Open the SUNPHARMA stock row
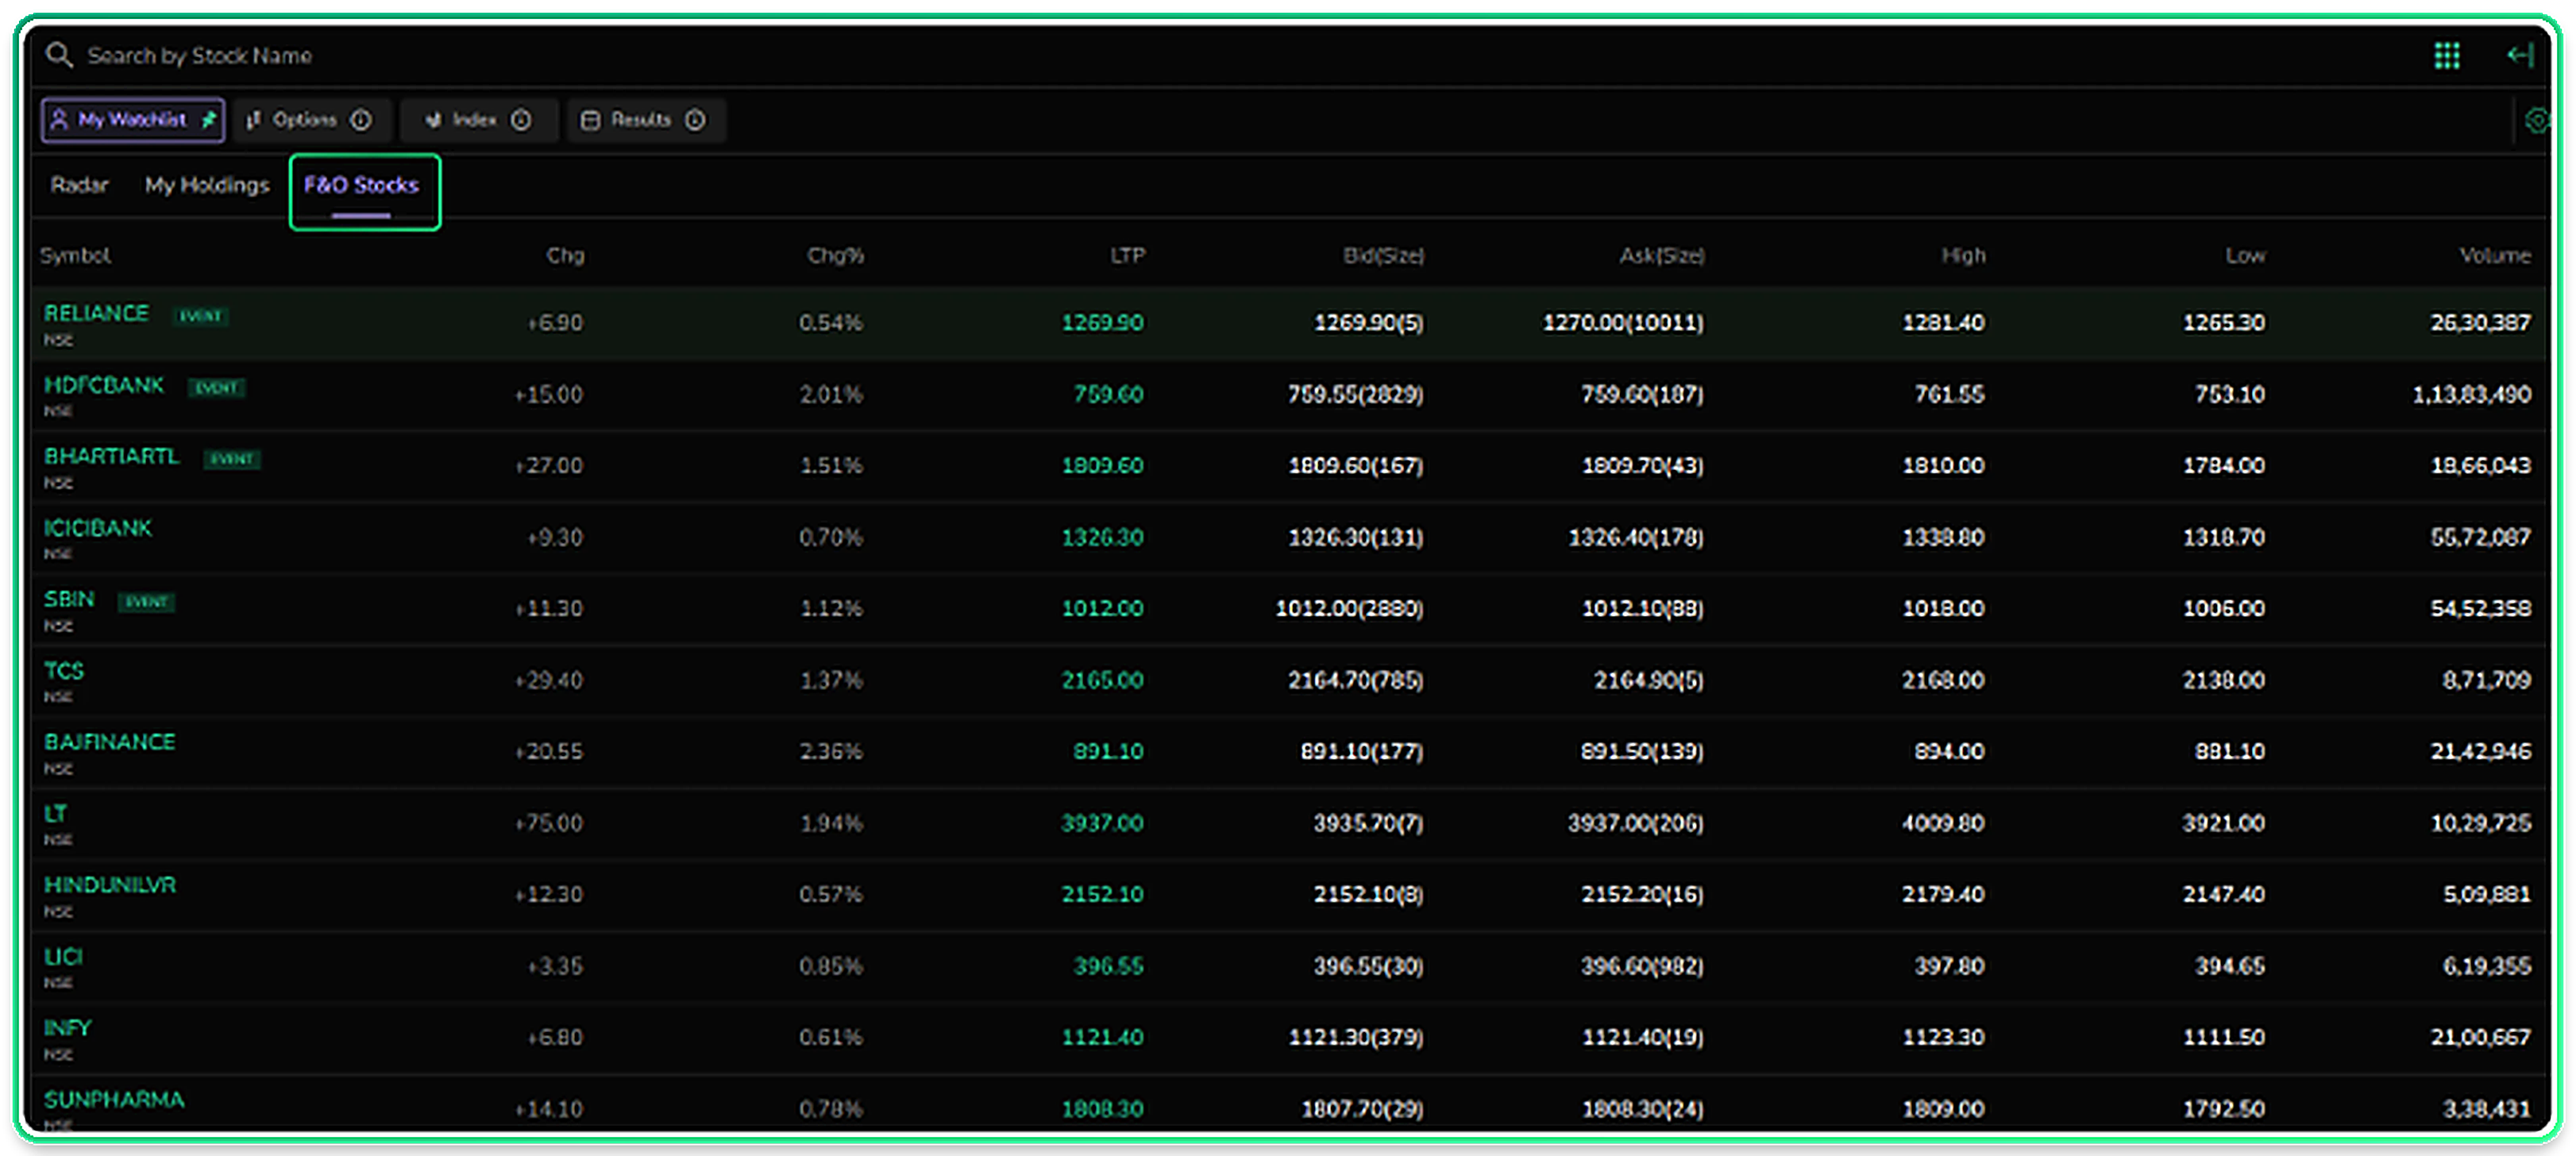This screenshot has width=2576, height=1156. point(1289,1104)
